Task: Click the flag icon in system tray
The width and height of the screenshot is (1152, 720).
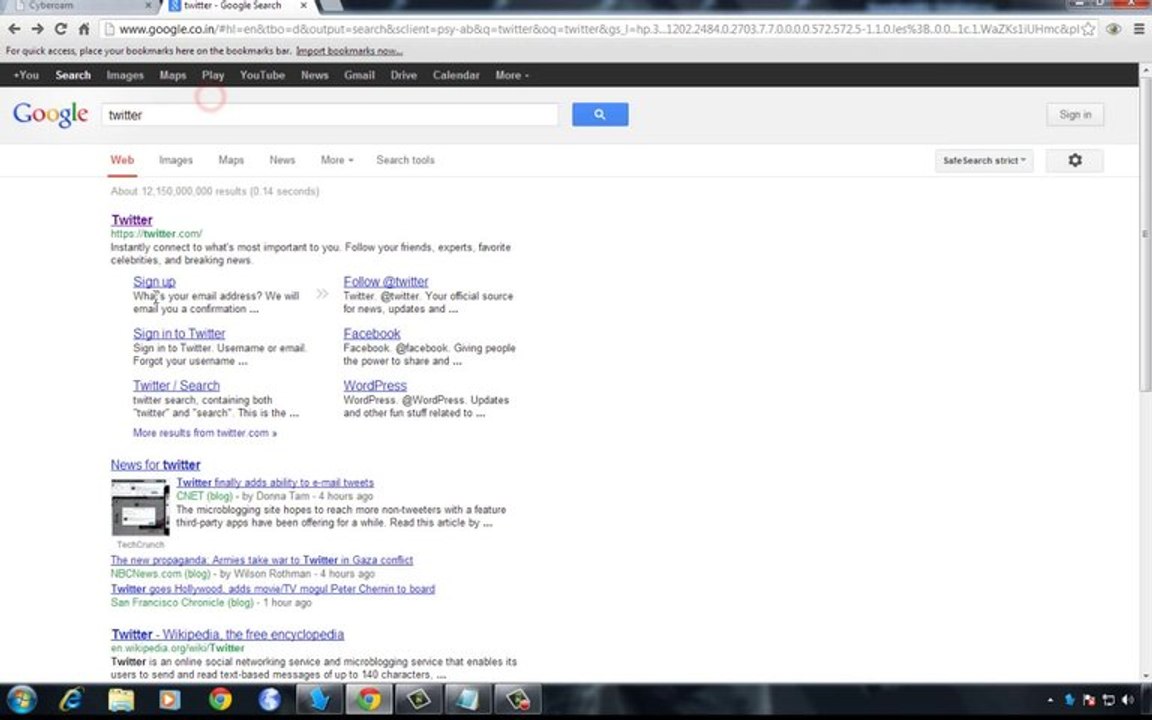Action: click(x=1089, y=700)
